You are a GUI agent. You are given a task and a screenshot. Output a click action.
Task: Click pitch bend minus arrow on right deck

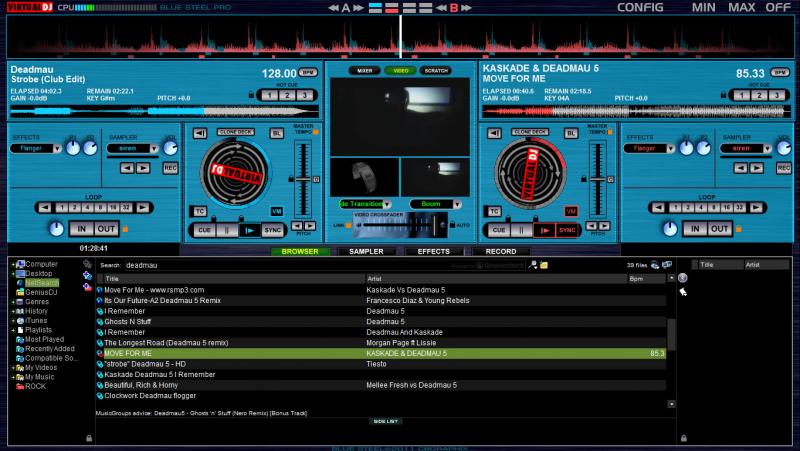point(592,226)
